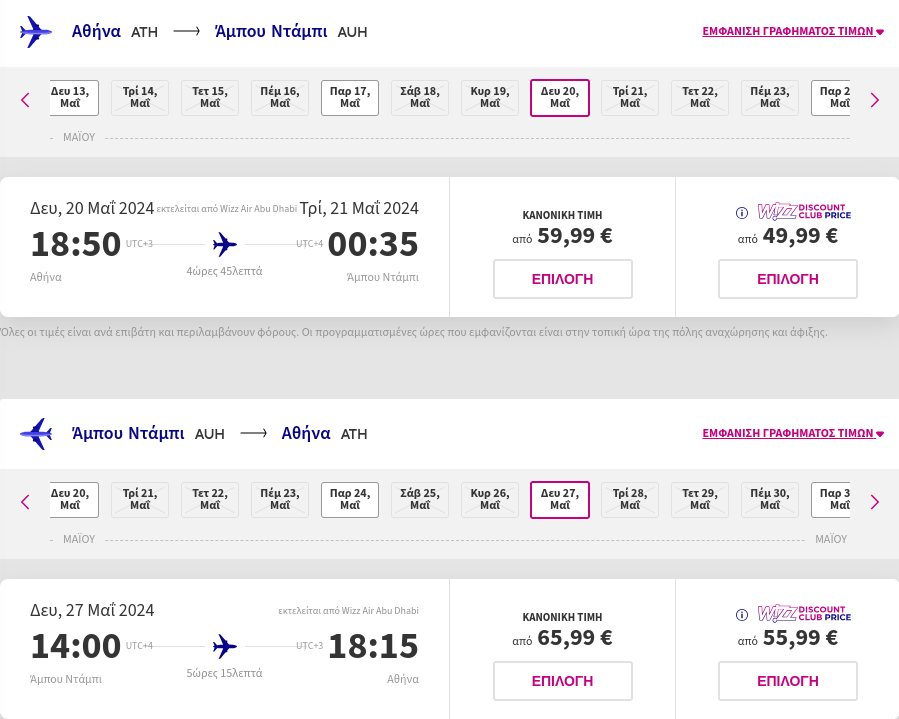The height and width of the screenshot is (719, 899).
Task: Choose return discount club 55,99 € ΕΠΙΛΟΓΗ
Action: pos(788,681)
